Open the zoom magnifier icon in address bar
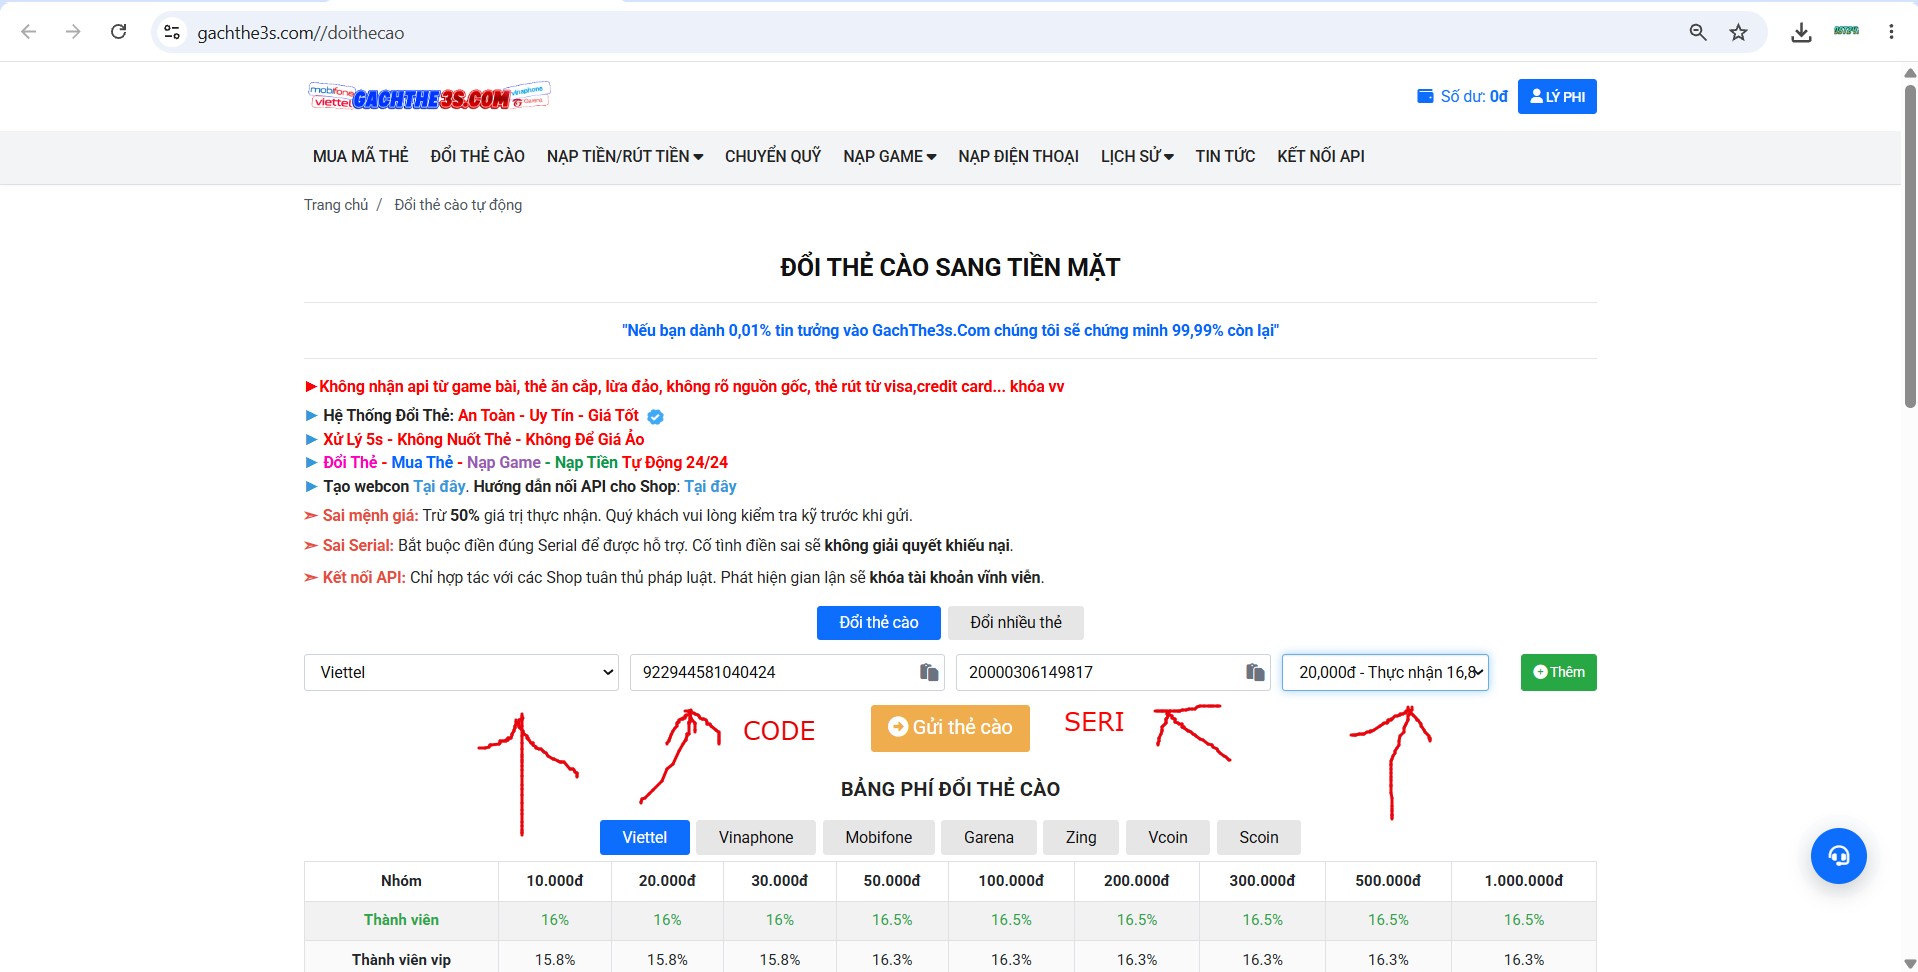Viewport: 1918px width, 972px height. click(1697, 32)
